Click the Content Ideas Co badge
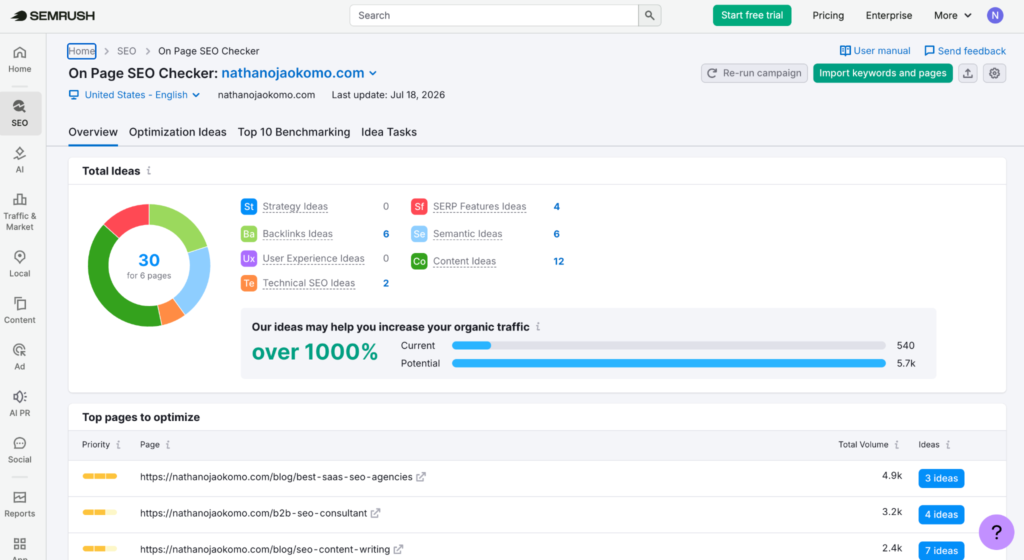This screenshot has width=1024, height=560. click(x=419, y=261)
